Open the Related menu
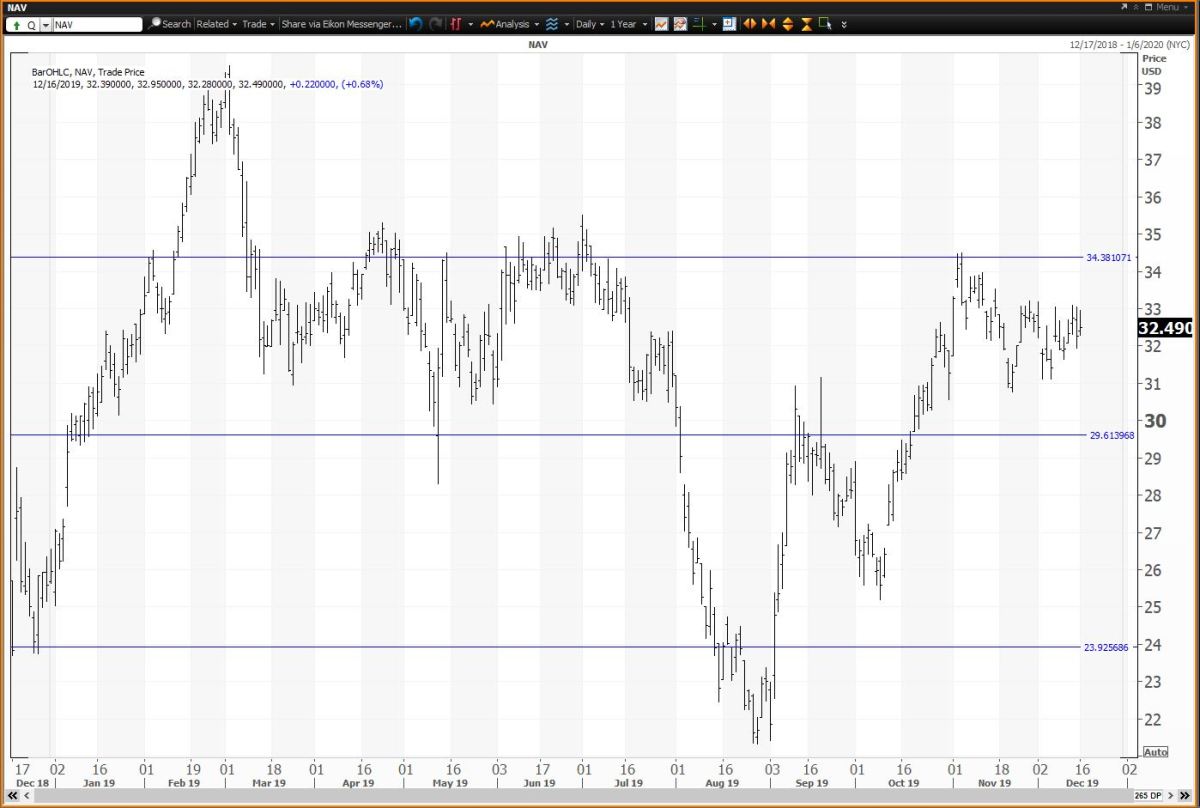This screenshot has width=1200, height=808. click(x=215, y=24)
